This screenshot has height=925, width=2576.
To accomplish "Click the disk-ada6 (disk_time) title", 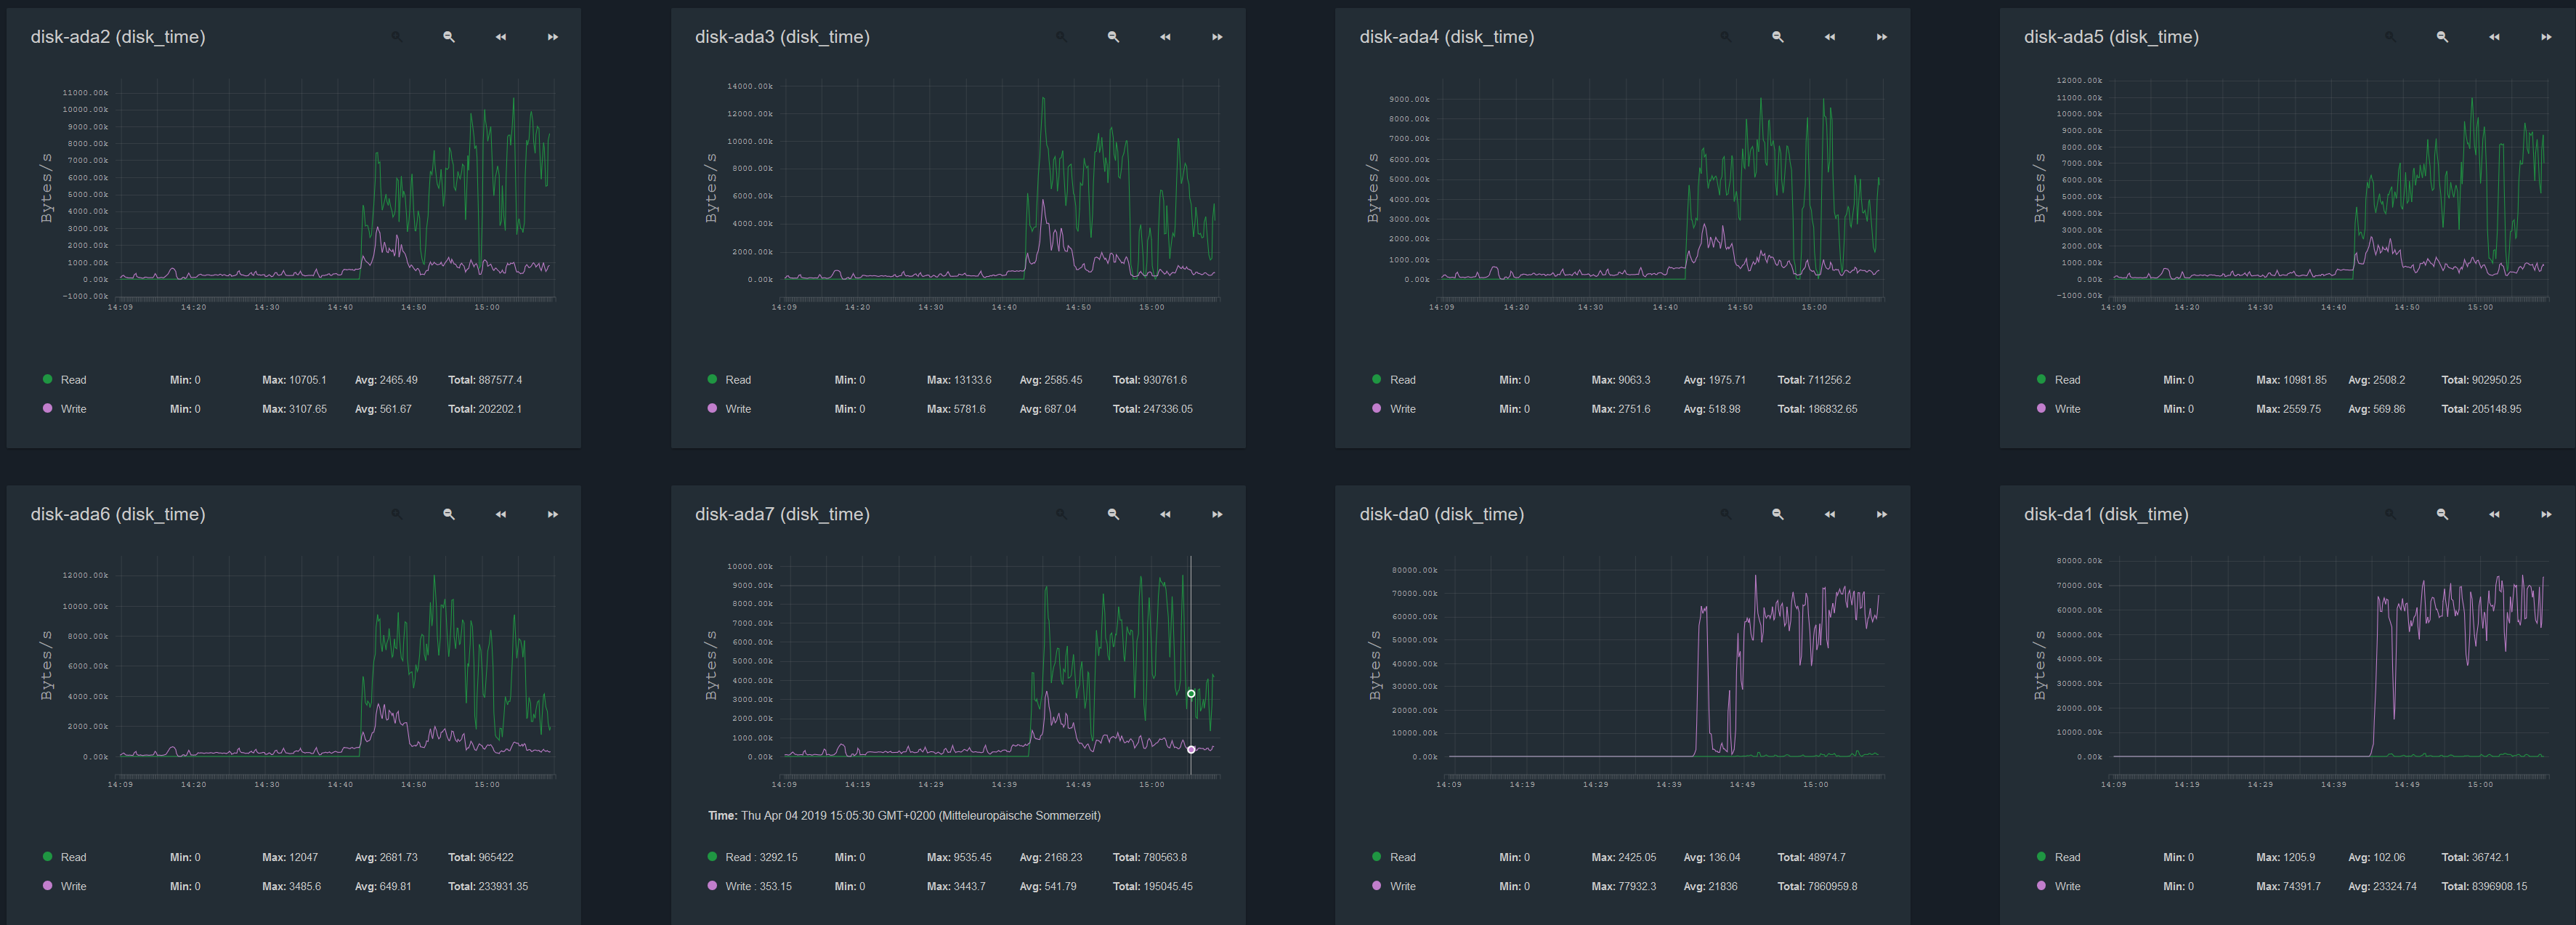I will [118, 514].
